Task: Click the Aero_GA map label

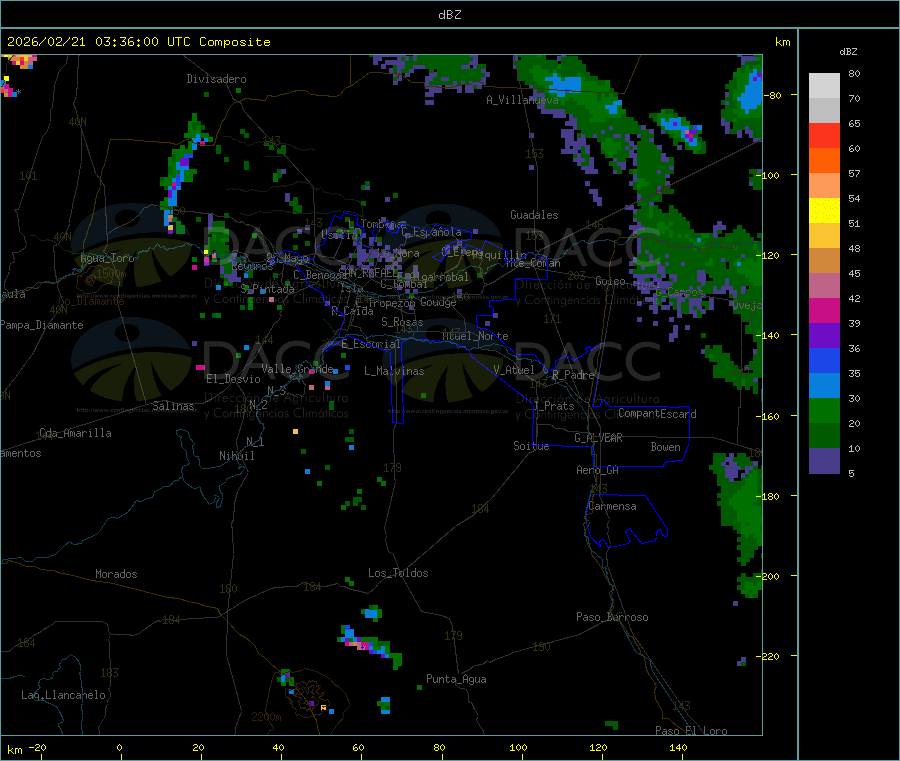Action: point(598,470)
